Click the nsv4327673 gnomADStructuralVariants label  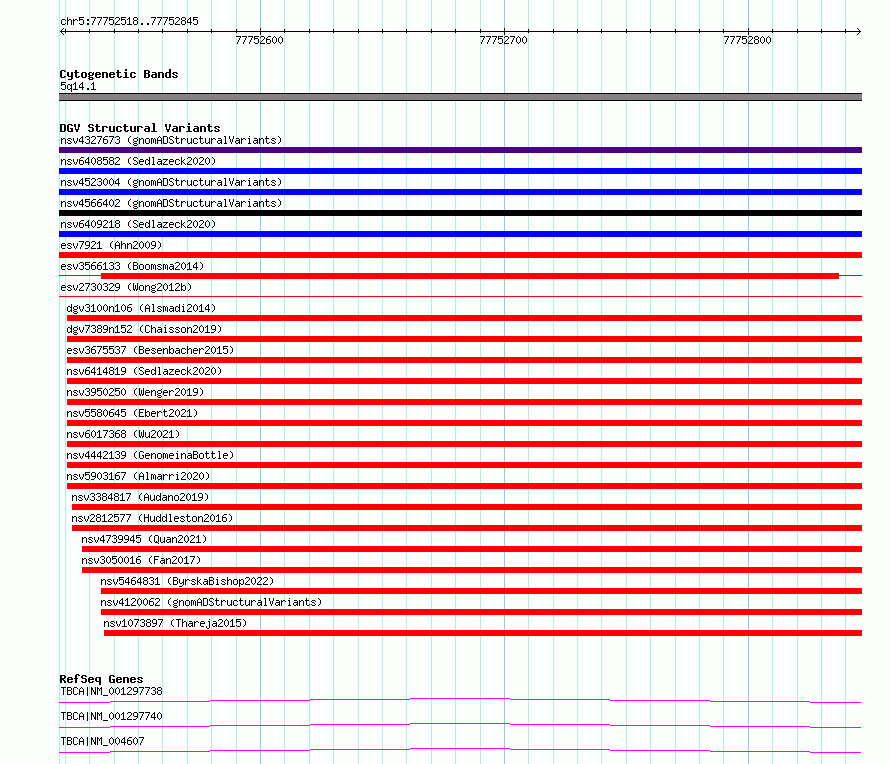(171, 140)
